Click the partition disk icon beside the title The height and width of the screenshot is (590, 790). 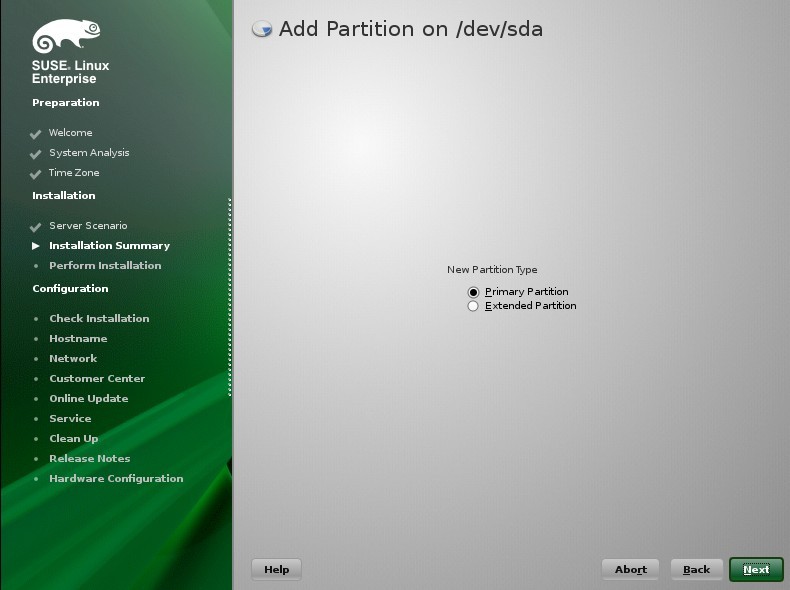point(262,29)
